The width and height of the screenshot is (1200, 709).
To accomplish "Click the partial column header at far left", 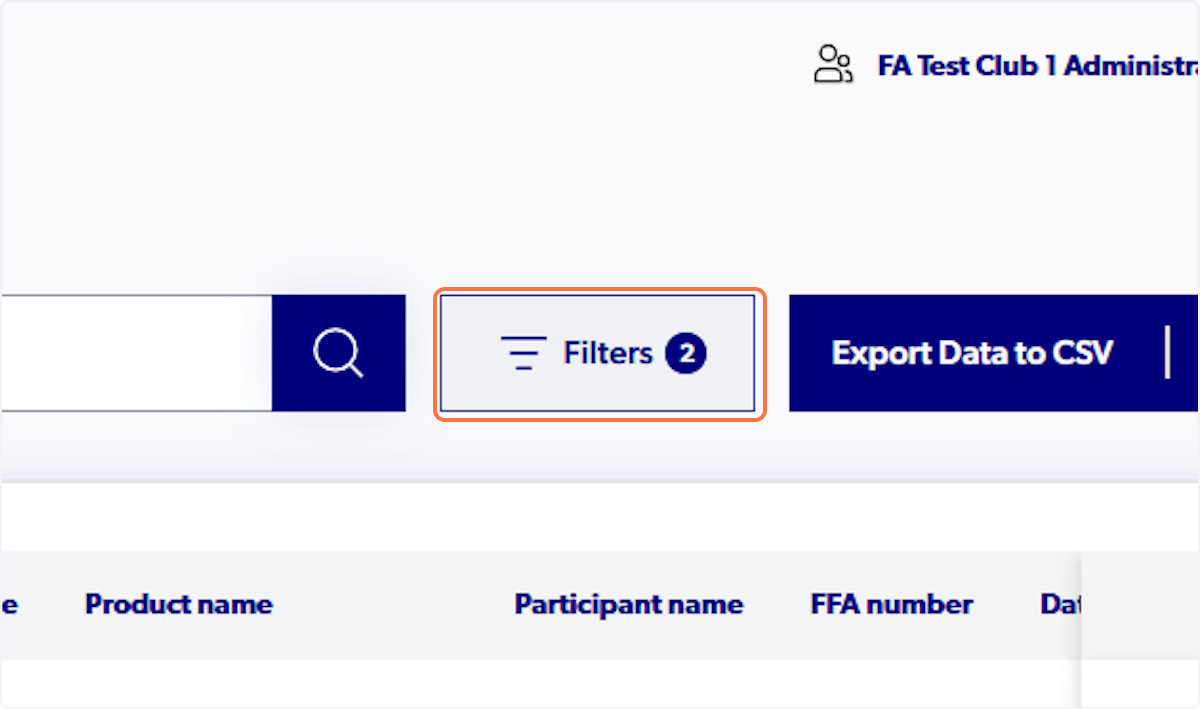I will click(10, 604).
